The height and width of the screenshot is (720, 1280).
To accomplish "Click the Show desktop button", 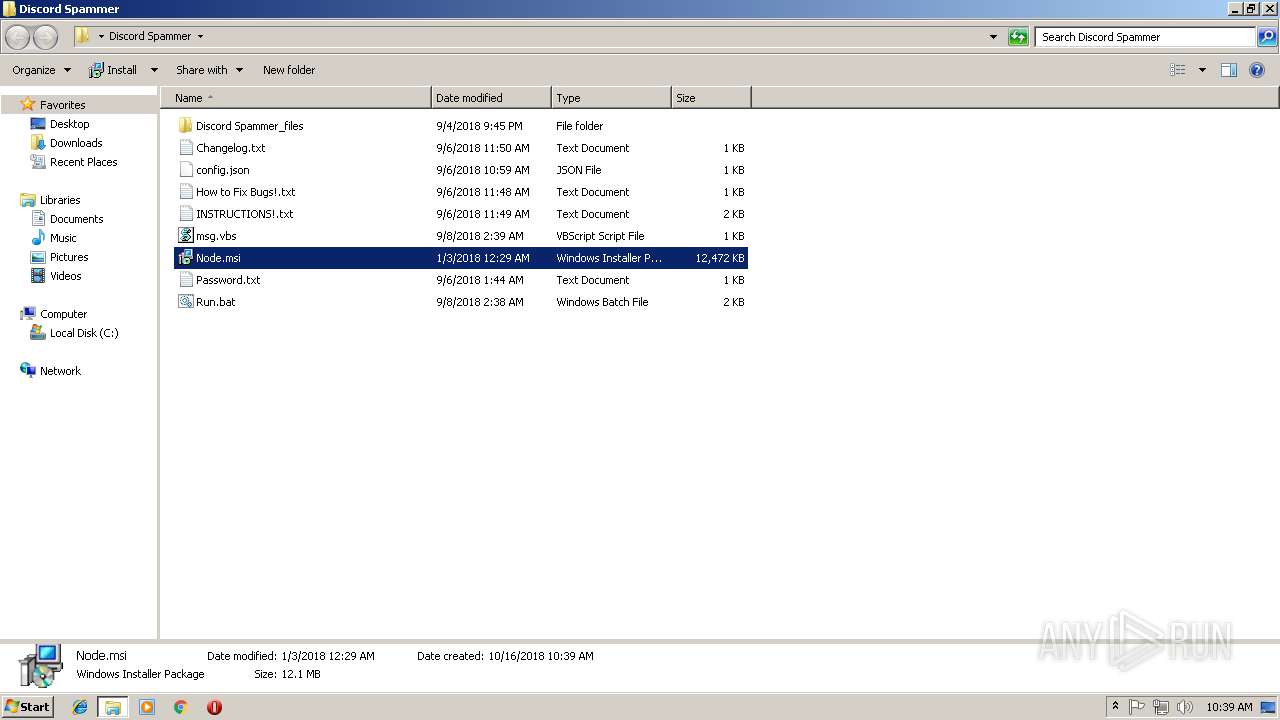I will (1268, 707).
